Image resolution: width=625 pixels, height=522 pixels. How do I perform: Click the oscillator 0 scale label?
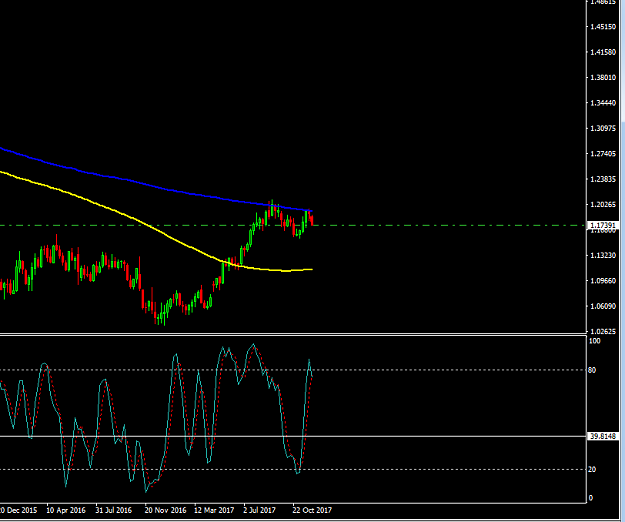[x=591, y=498]
